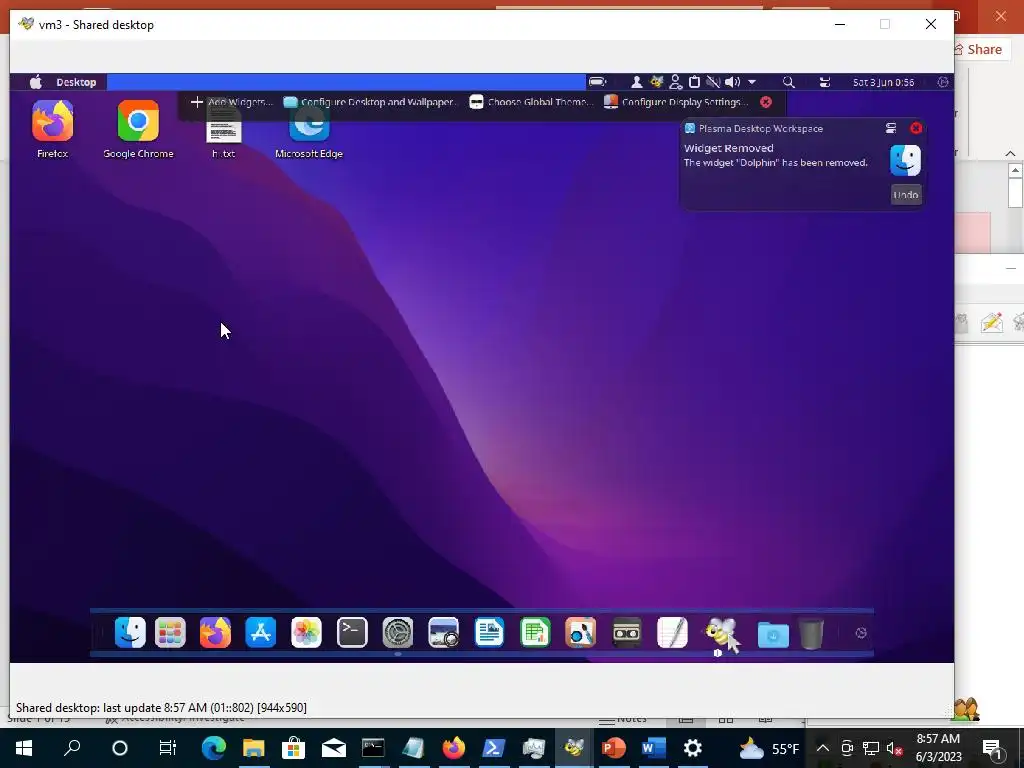1024x768 pixels.
Task: Open the Downloads folder in dock
Action: click(x=773, y=634)
